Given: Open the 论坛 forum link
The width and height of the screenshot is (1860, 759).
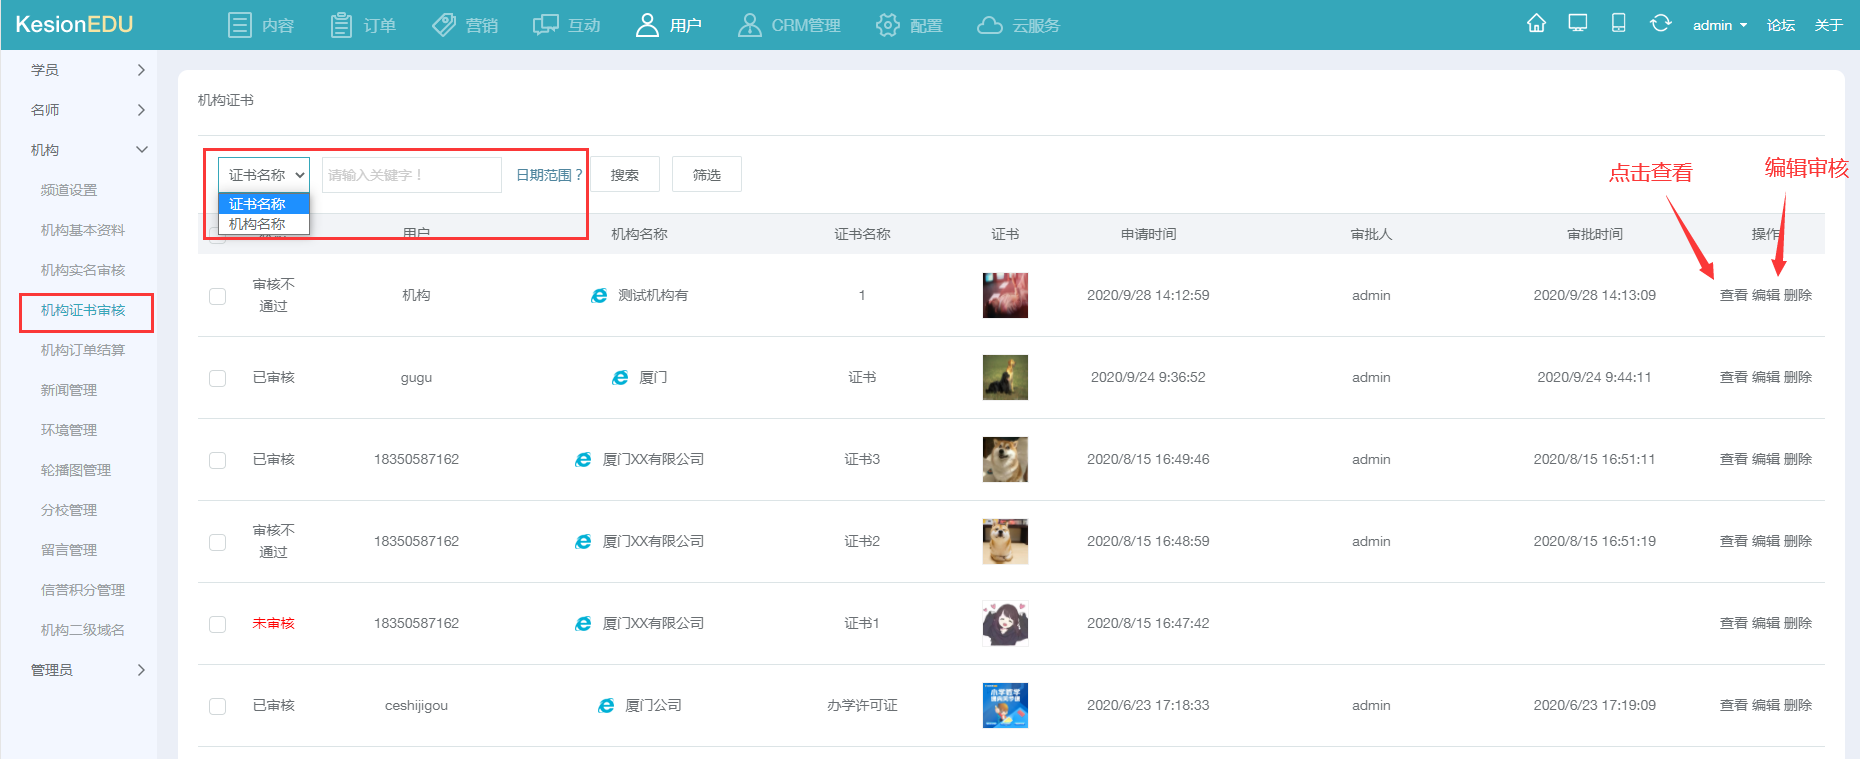Looking at the screenshot, I should (1781, 25).
